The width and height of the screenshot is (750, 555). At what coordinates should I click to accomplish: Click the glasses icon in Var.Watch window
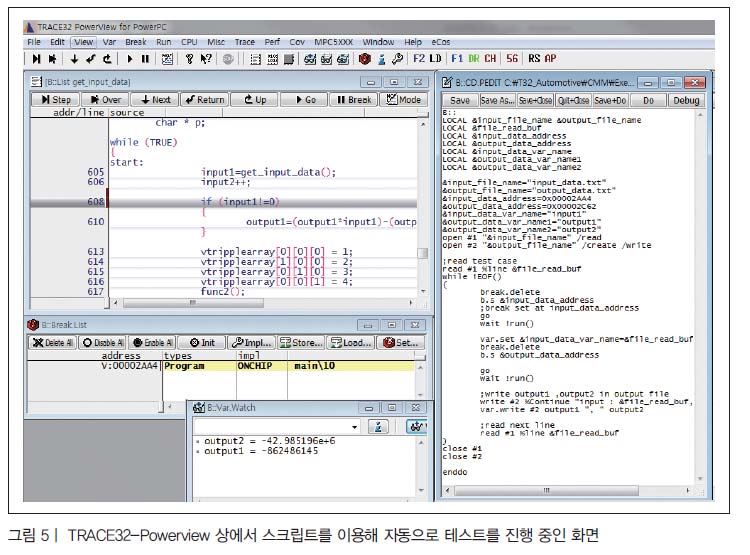[416, 426]
